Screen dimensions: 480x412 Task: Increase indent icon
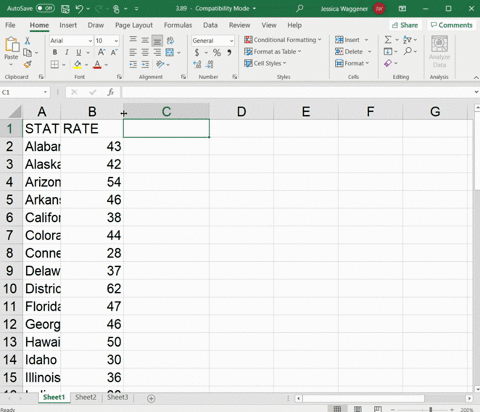tap(145, 64)
